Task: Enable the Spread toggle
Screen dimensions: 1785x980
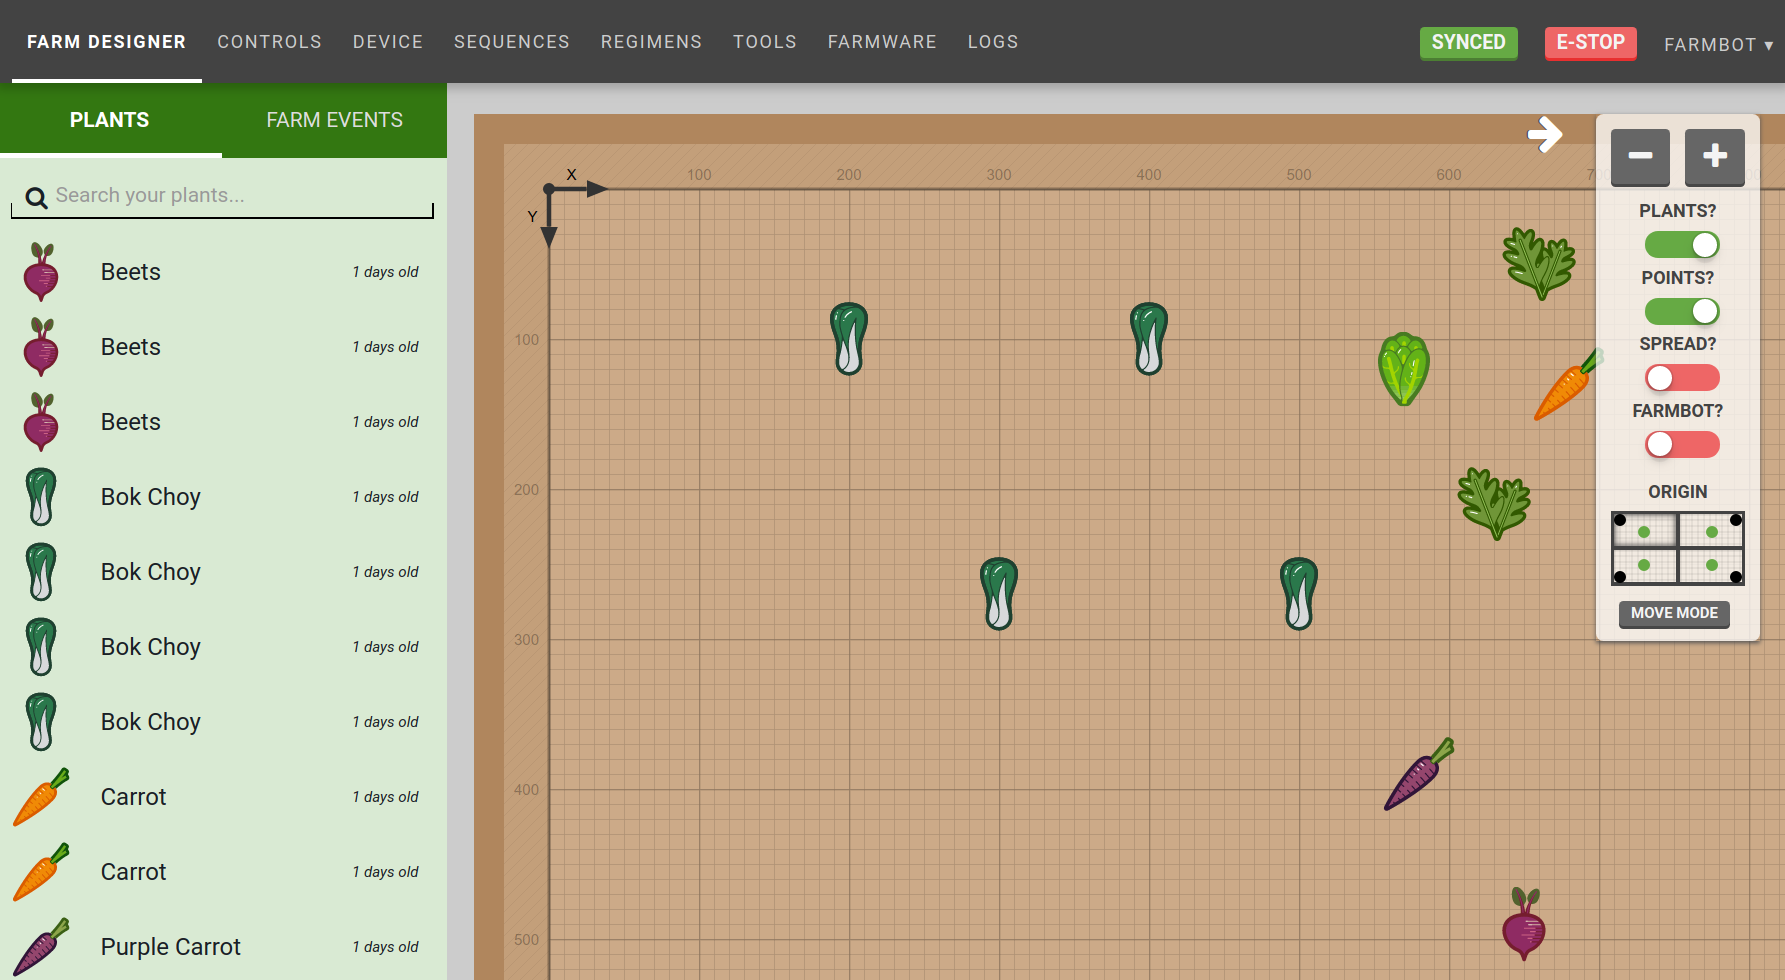Action: [x=1682, y=378]
